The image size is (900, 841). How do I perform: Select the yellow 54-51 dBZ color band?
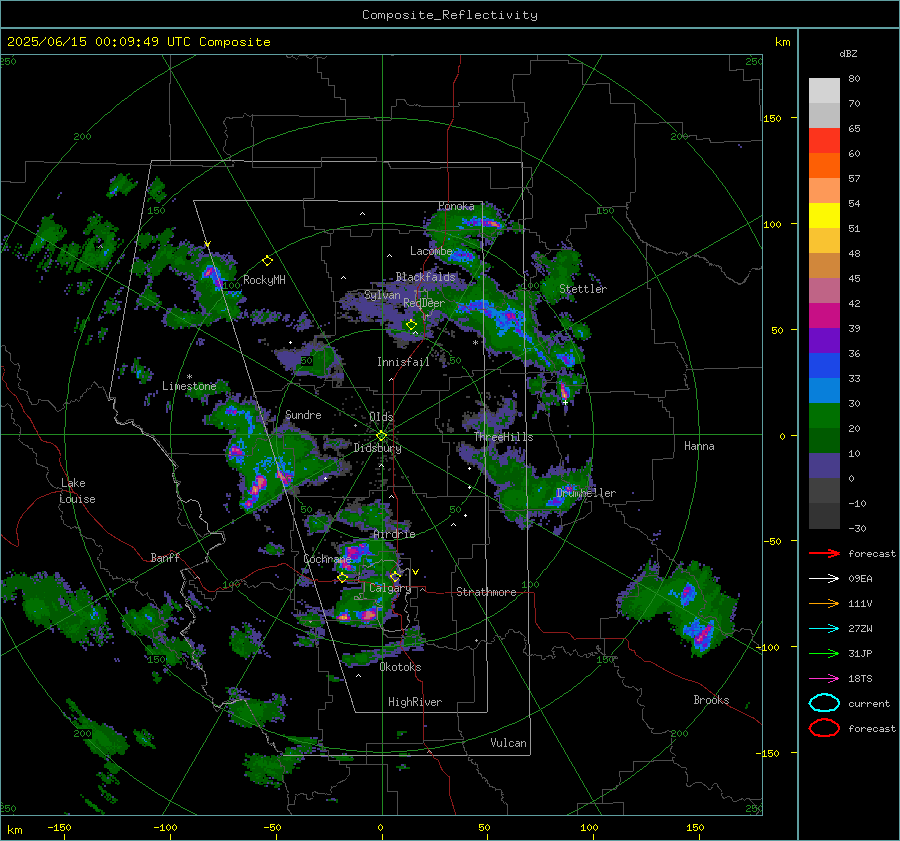824,216
